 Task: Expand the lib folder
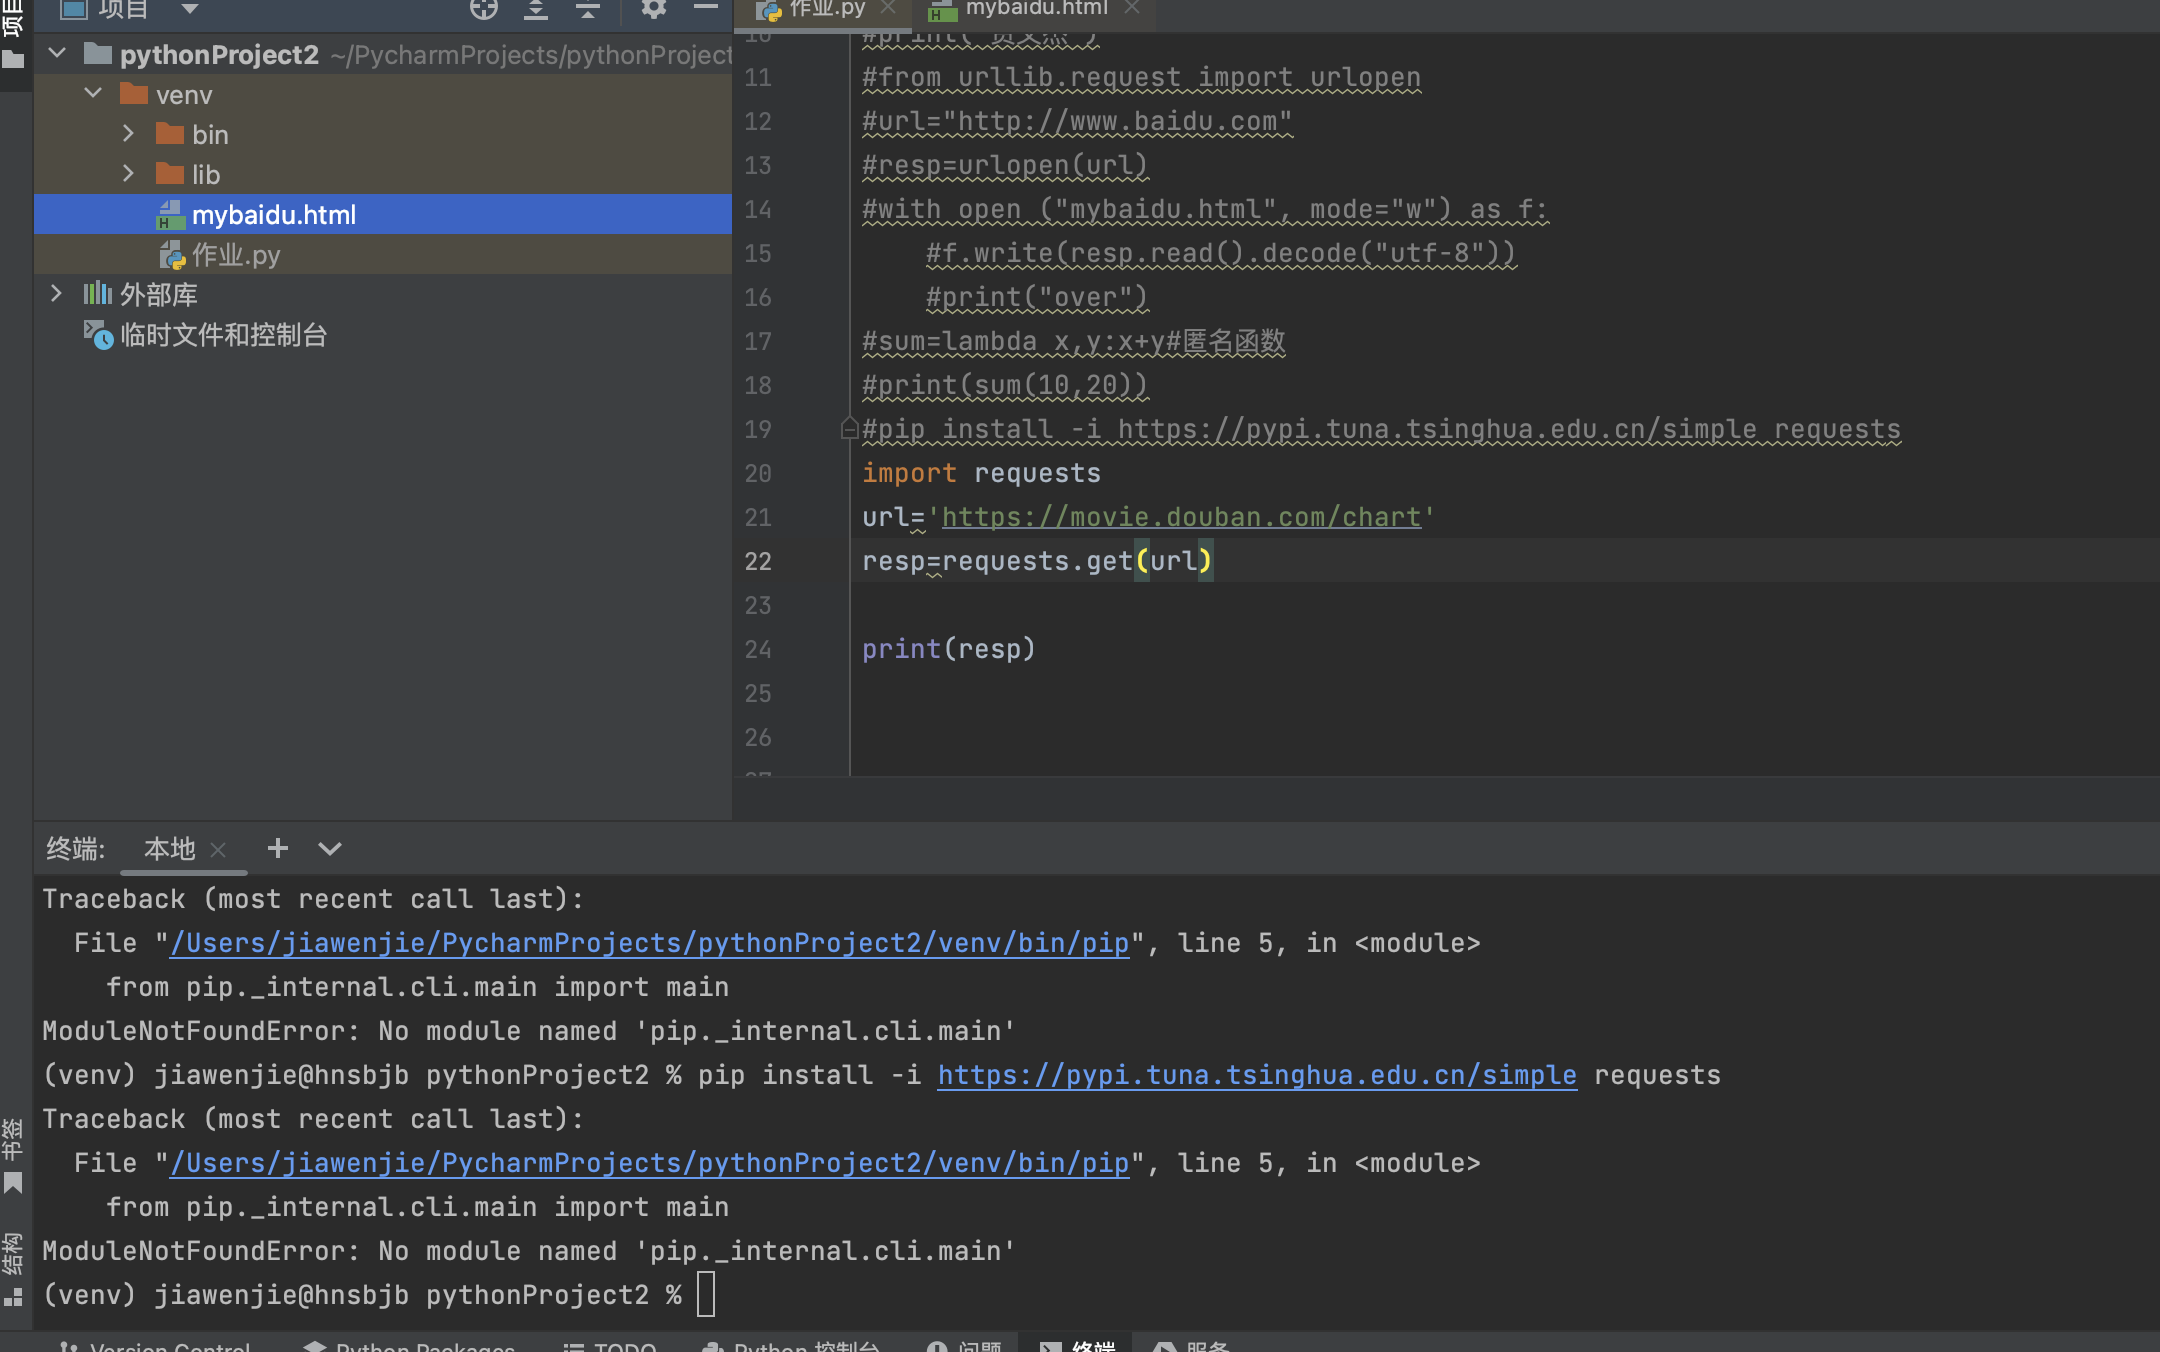click(128, 173)
